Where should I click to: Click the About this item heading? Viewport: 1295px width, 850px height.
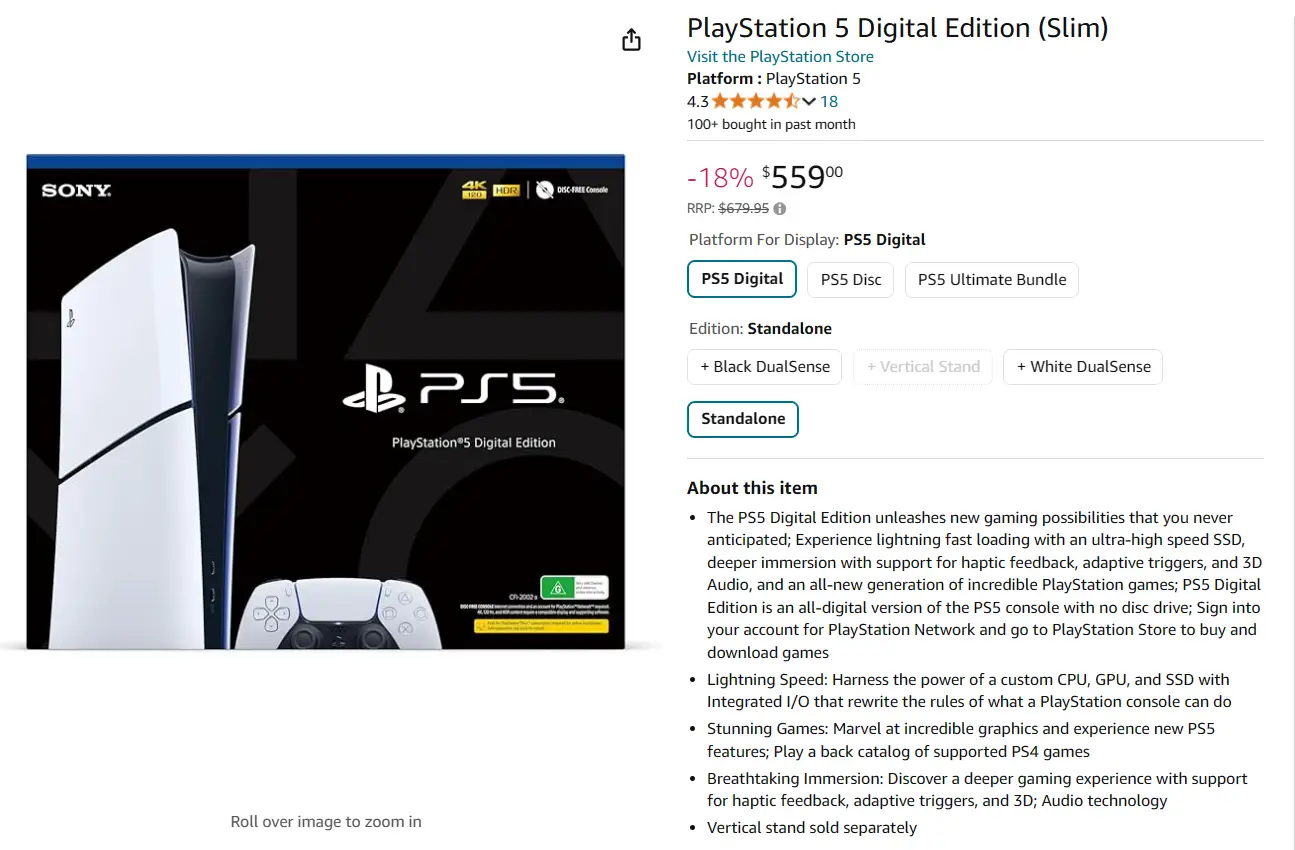click(x=752, y=488)
